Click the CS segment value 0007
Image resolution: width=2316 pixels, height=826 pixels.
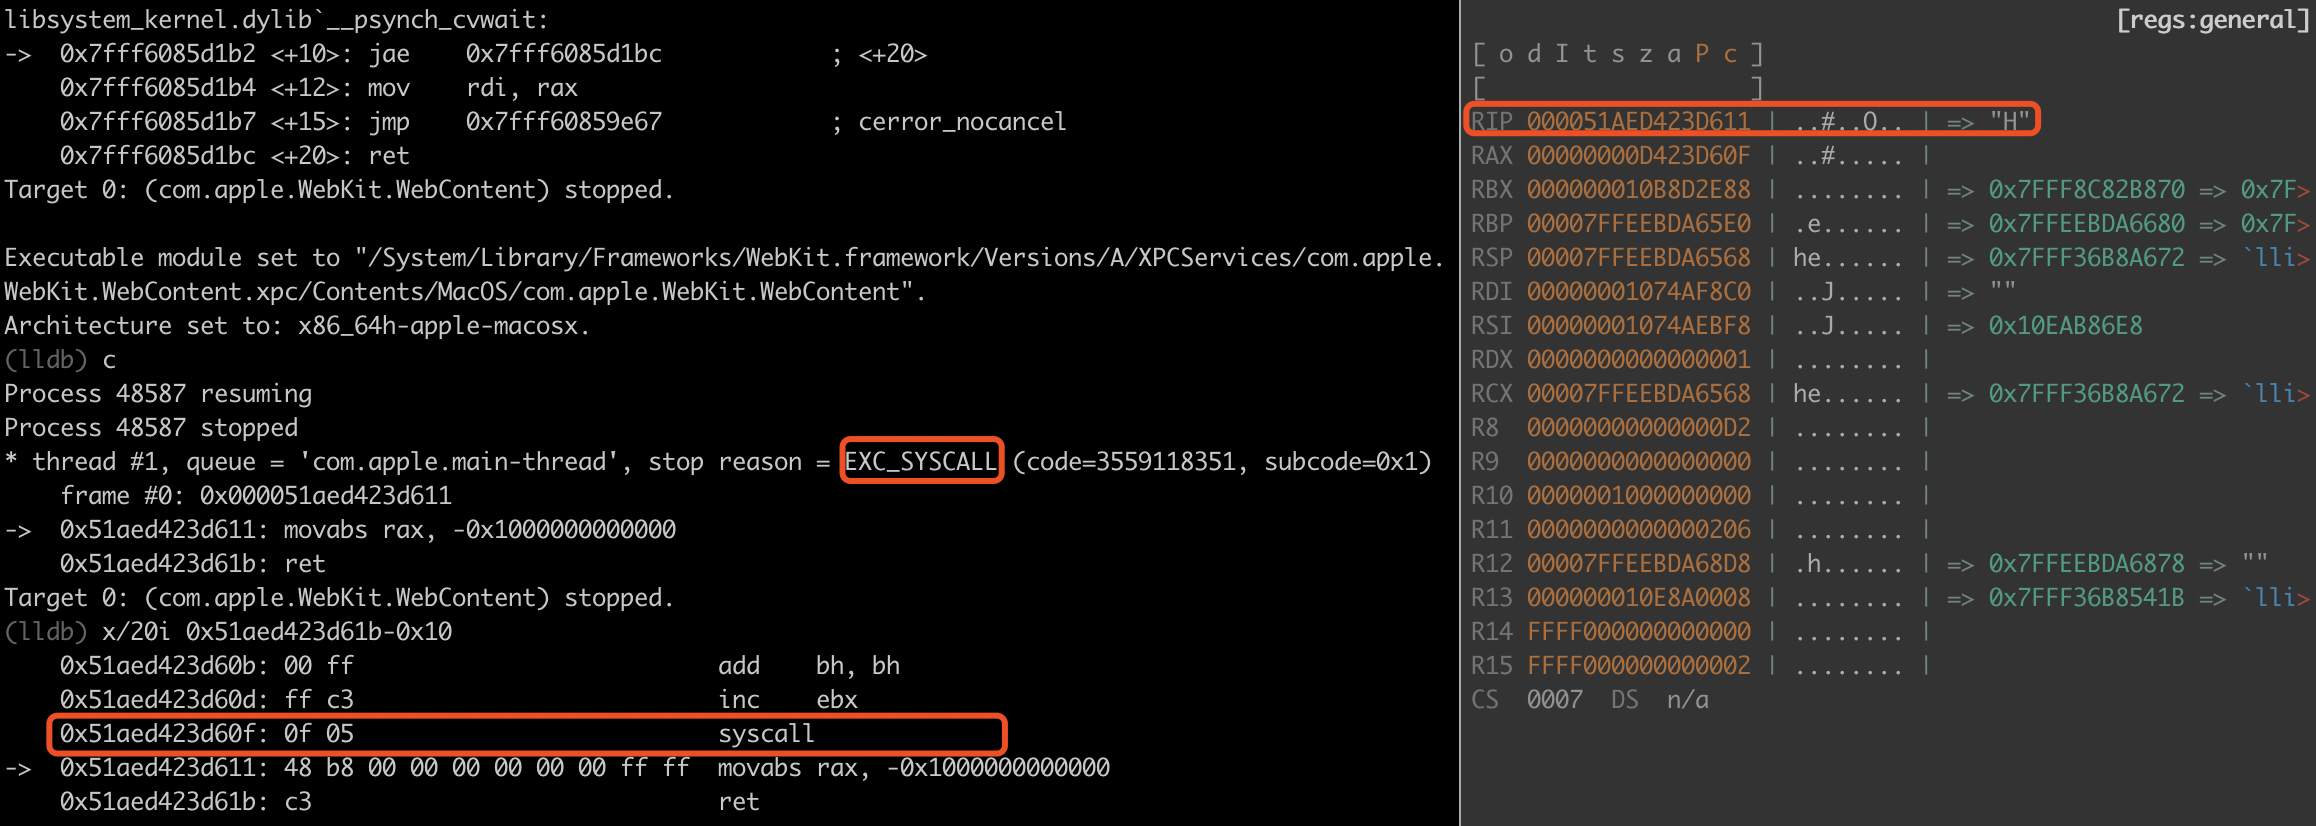coord(1554,700)
